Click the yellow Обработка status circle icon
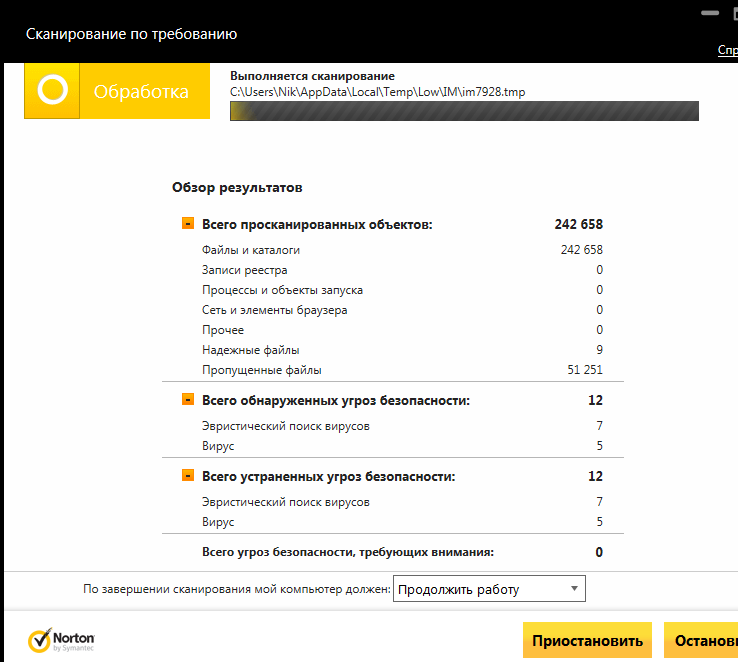 (52, 90)
